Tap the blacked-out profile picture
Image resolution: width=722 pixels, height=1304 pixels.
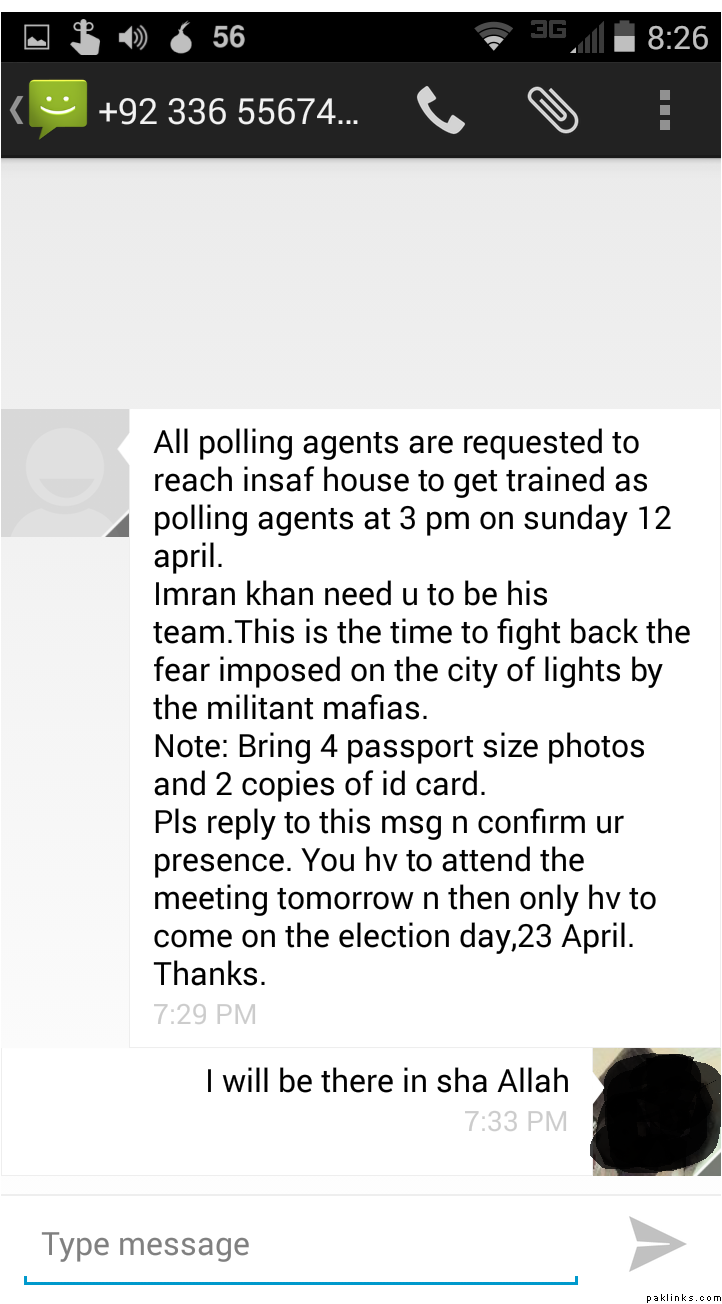point(655,1110)
